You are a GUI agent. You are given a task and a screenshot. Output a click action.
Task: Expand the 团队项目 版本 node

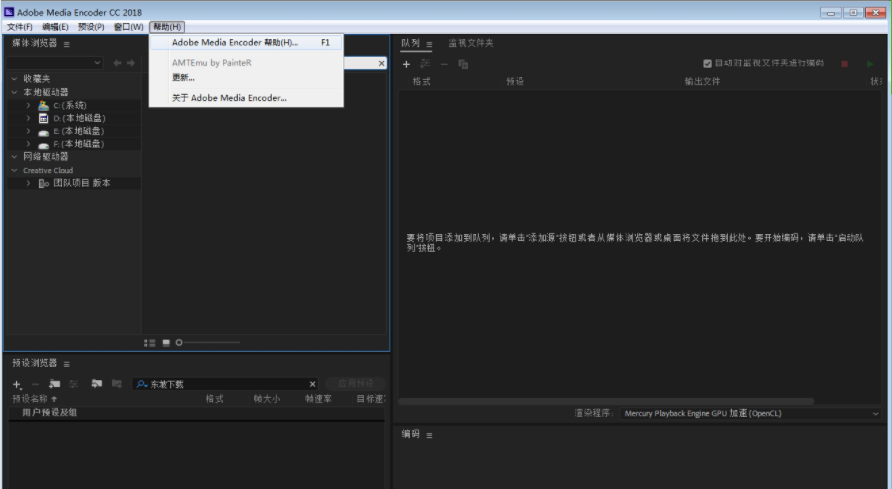click(28, 183)
